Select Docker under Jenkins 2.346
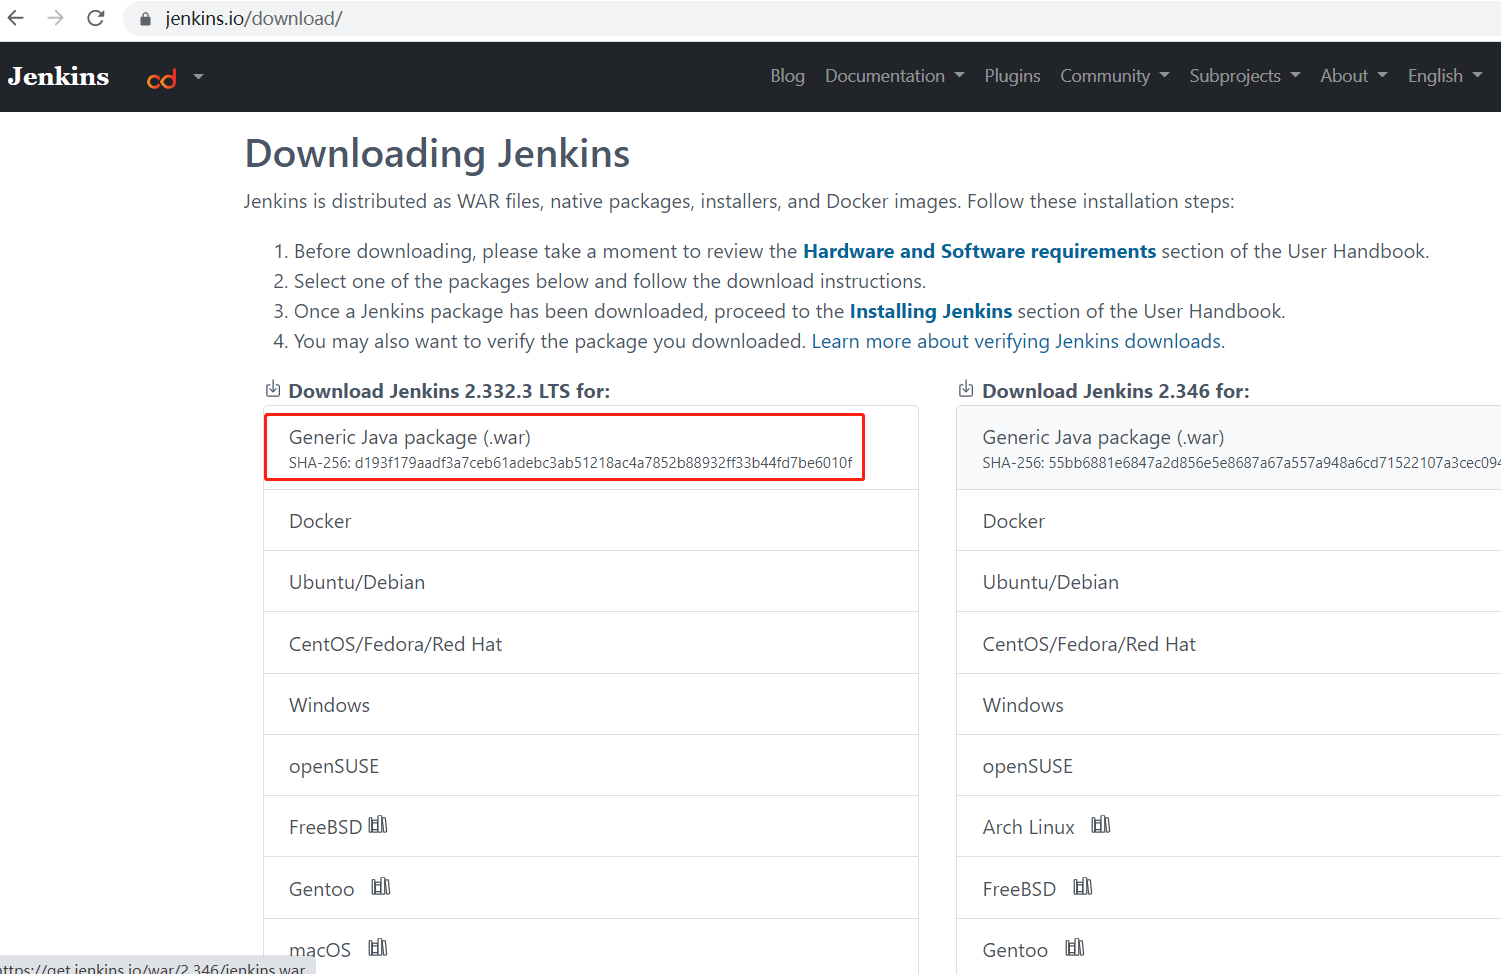The image size is (1501, 974). [x=1229, y=520]
